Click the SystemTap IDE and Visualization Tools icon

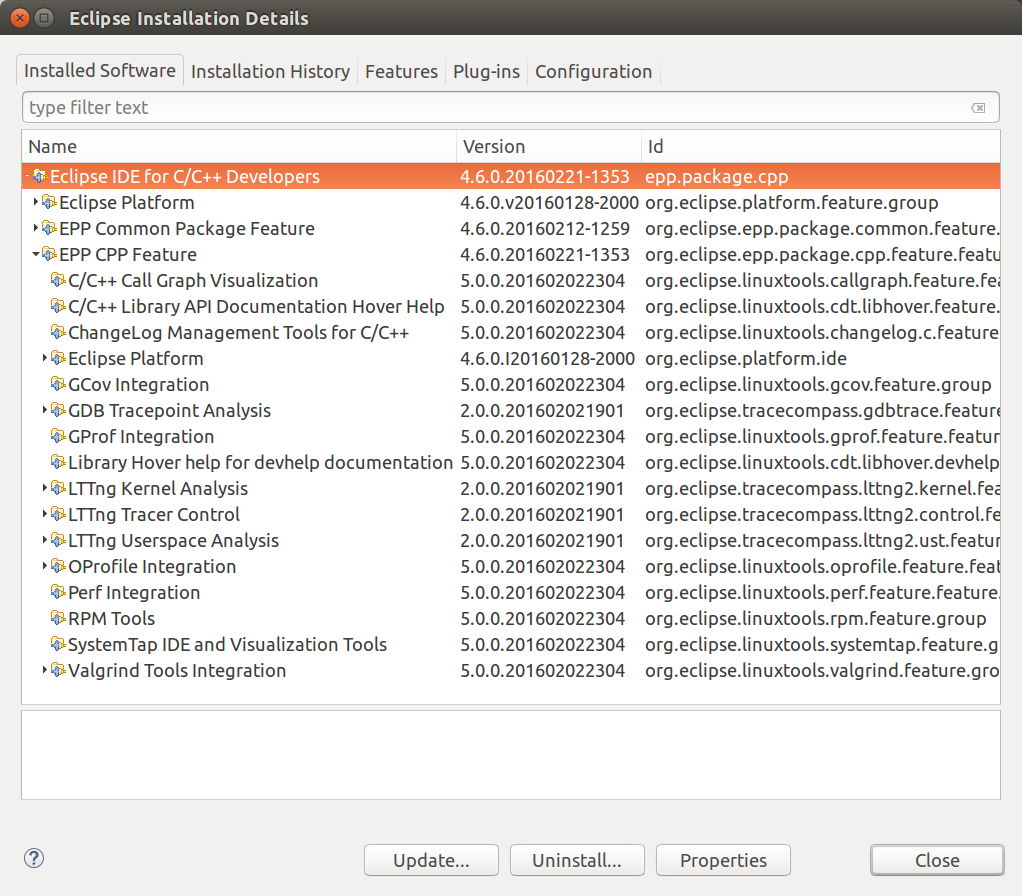tap(59, 644)
